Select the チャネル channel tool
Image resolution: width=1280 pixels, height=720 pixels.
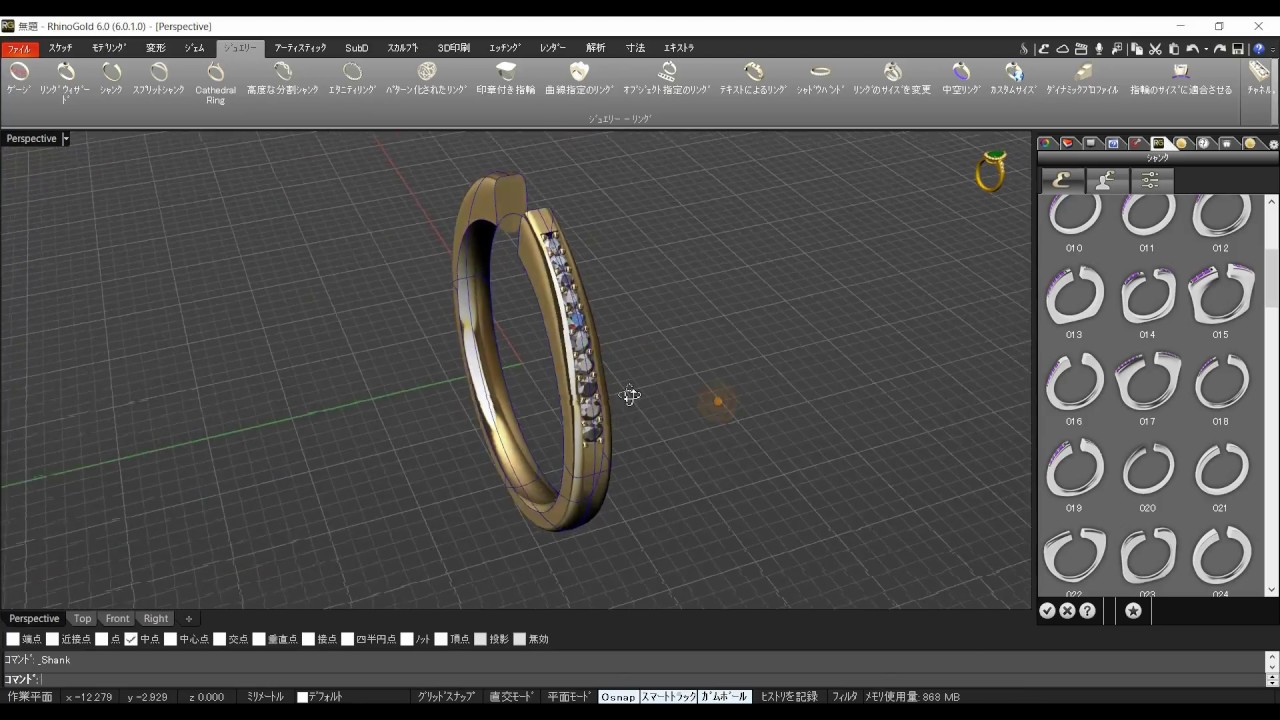tap(1259, 79)
